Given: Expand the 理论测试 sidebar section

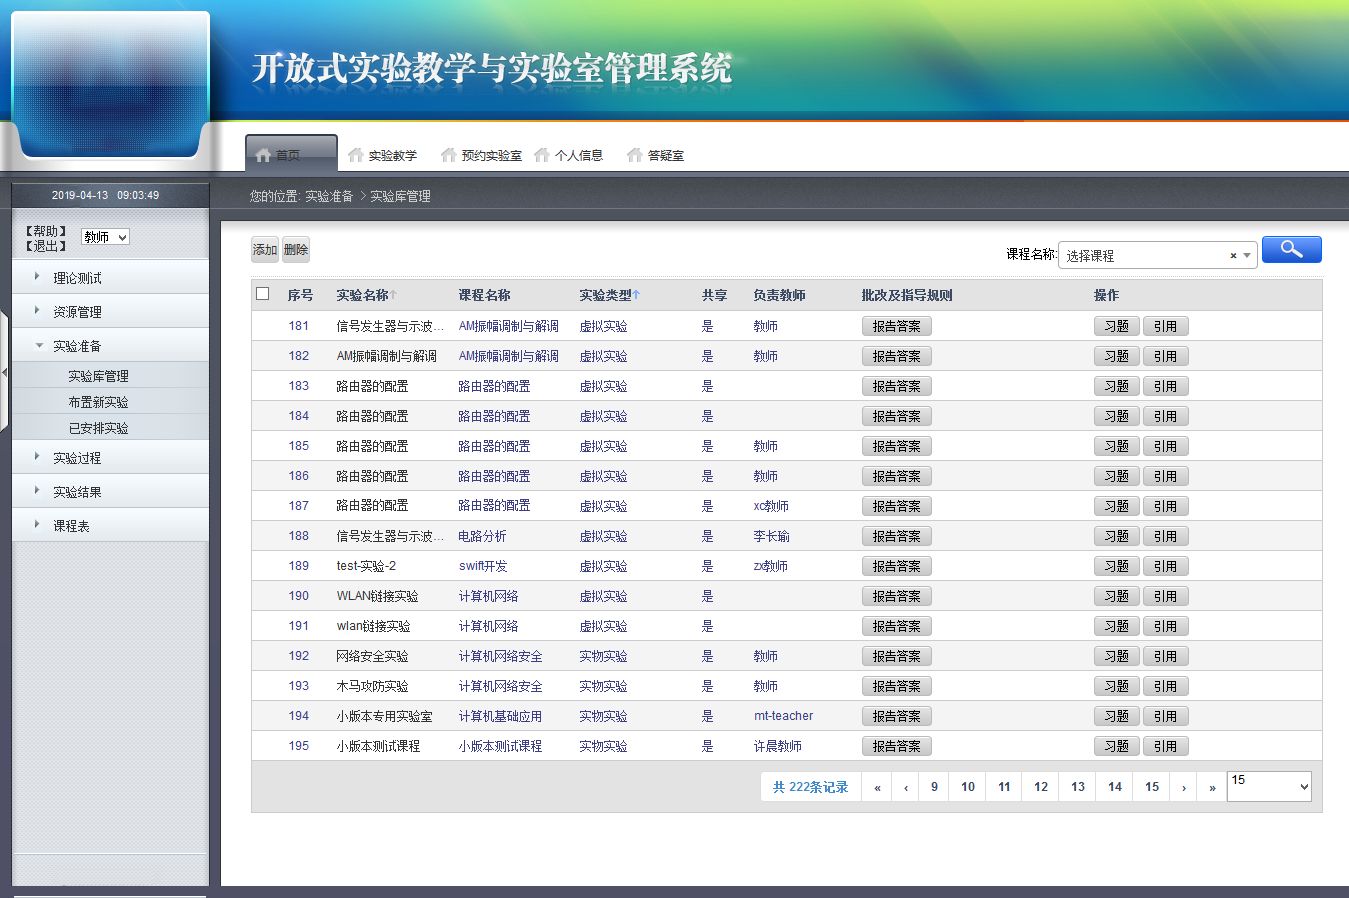Looking at the screenshot, I should click(x=77, y=278).
